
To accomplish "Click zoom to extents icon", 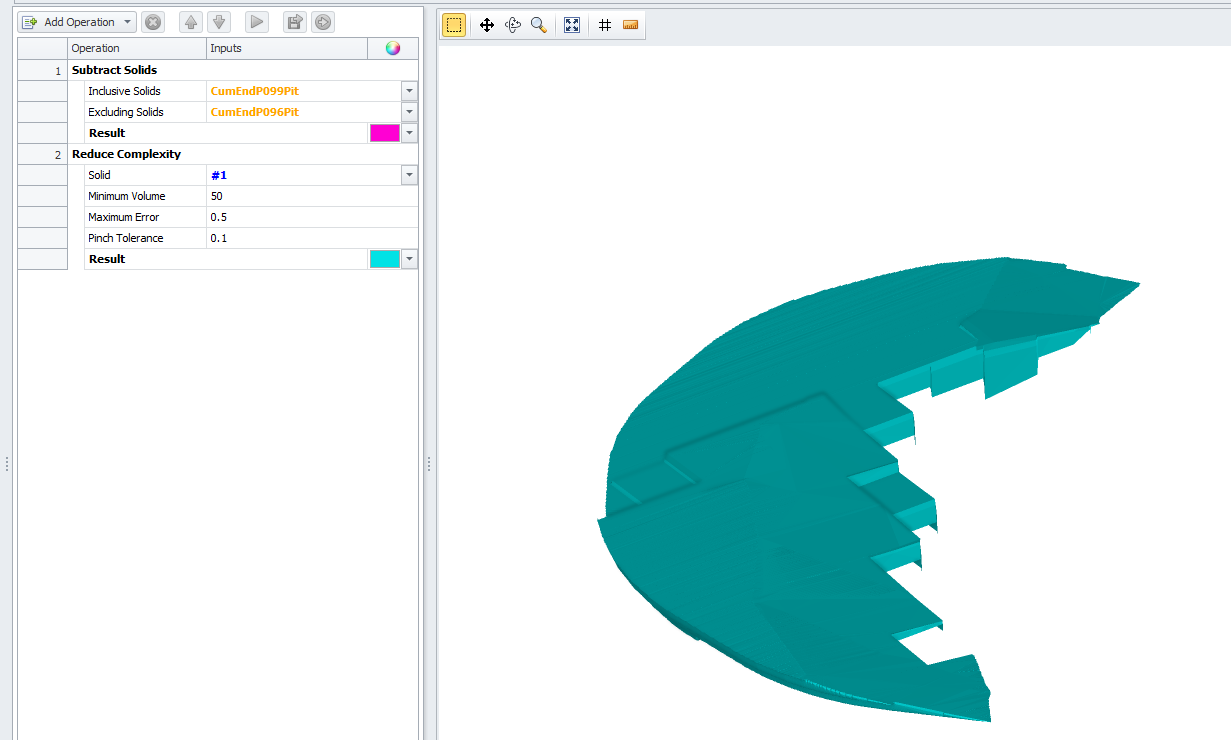I will [x=572, y=25].
